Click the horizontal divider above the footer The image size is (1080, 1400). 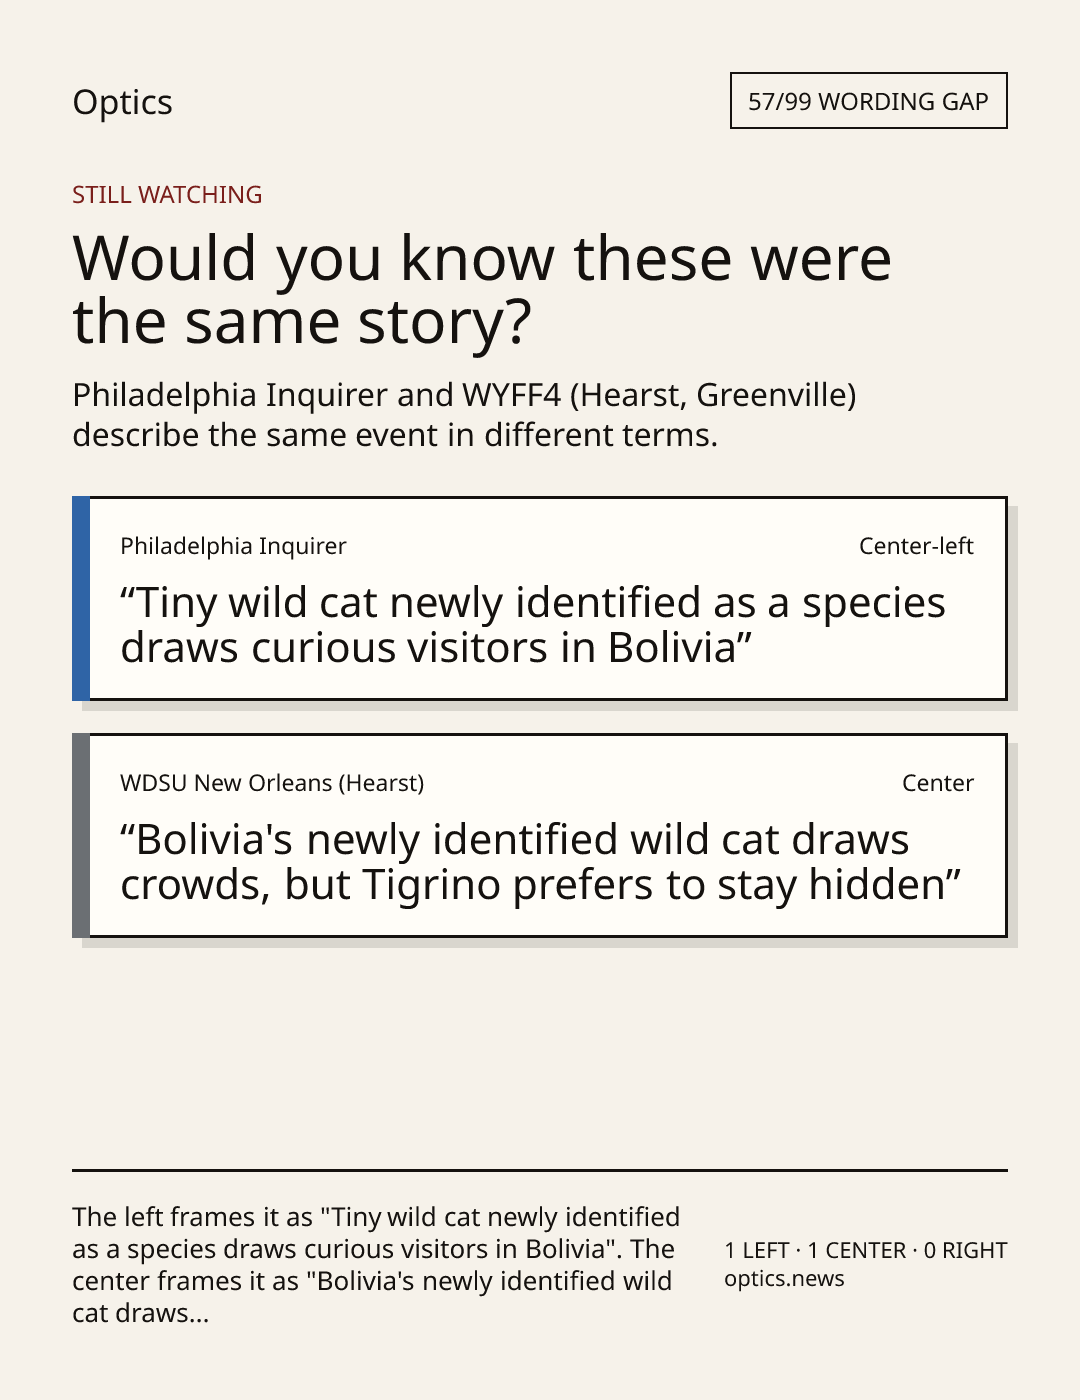pyautogui.click(x=540, y=1170)
